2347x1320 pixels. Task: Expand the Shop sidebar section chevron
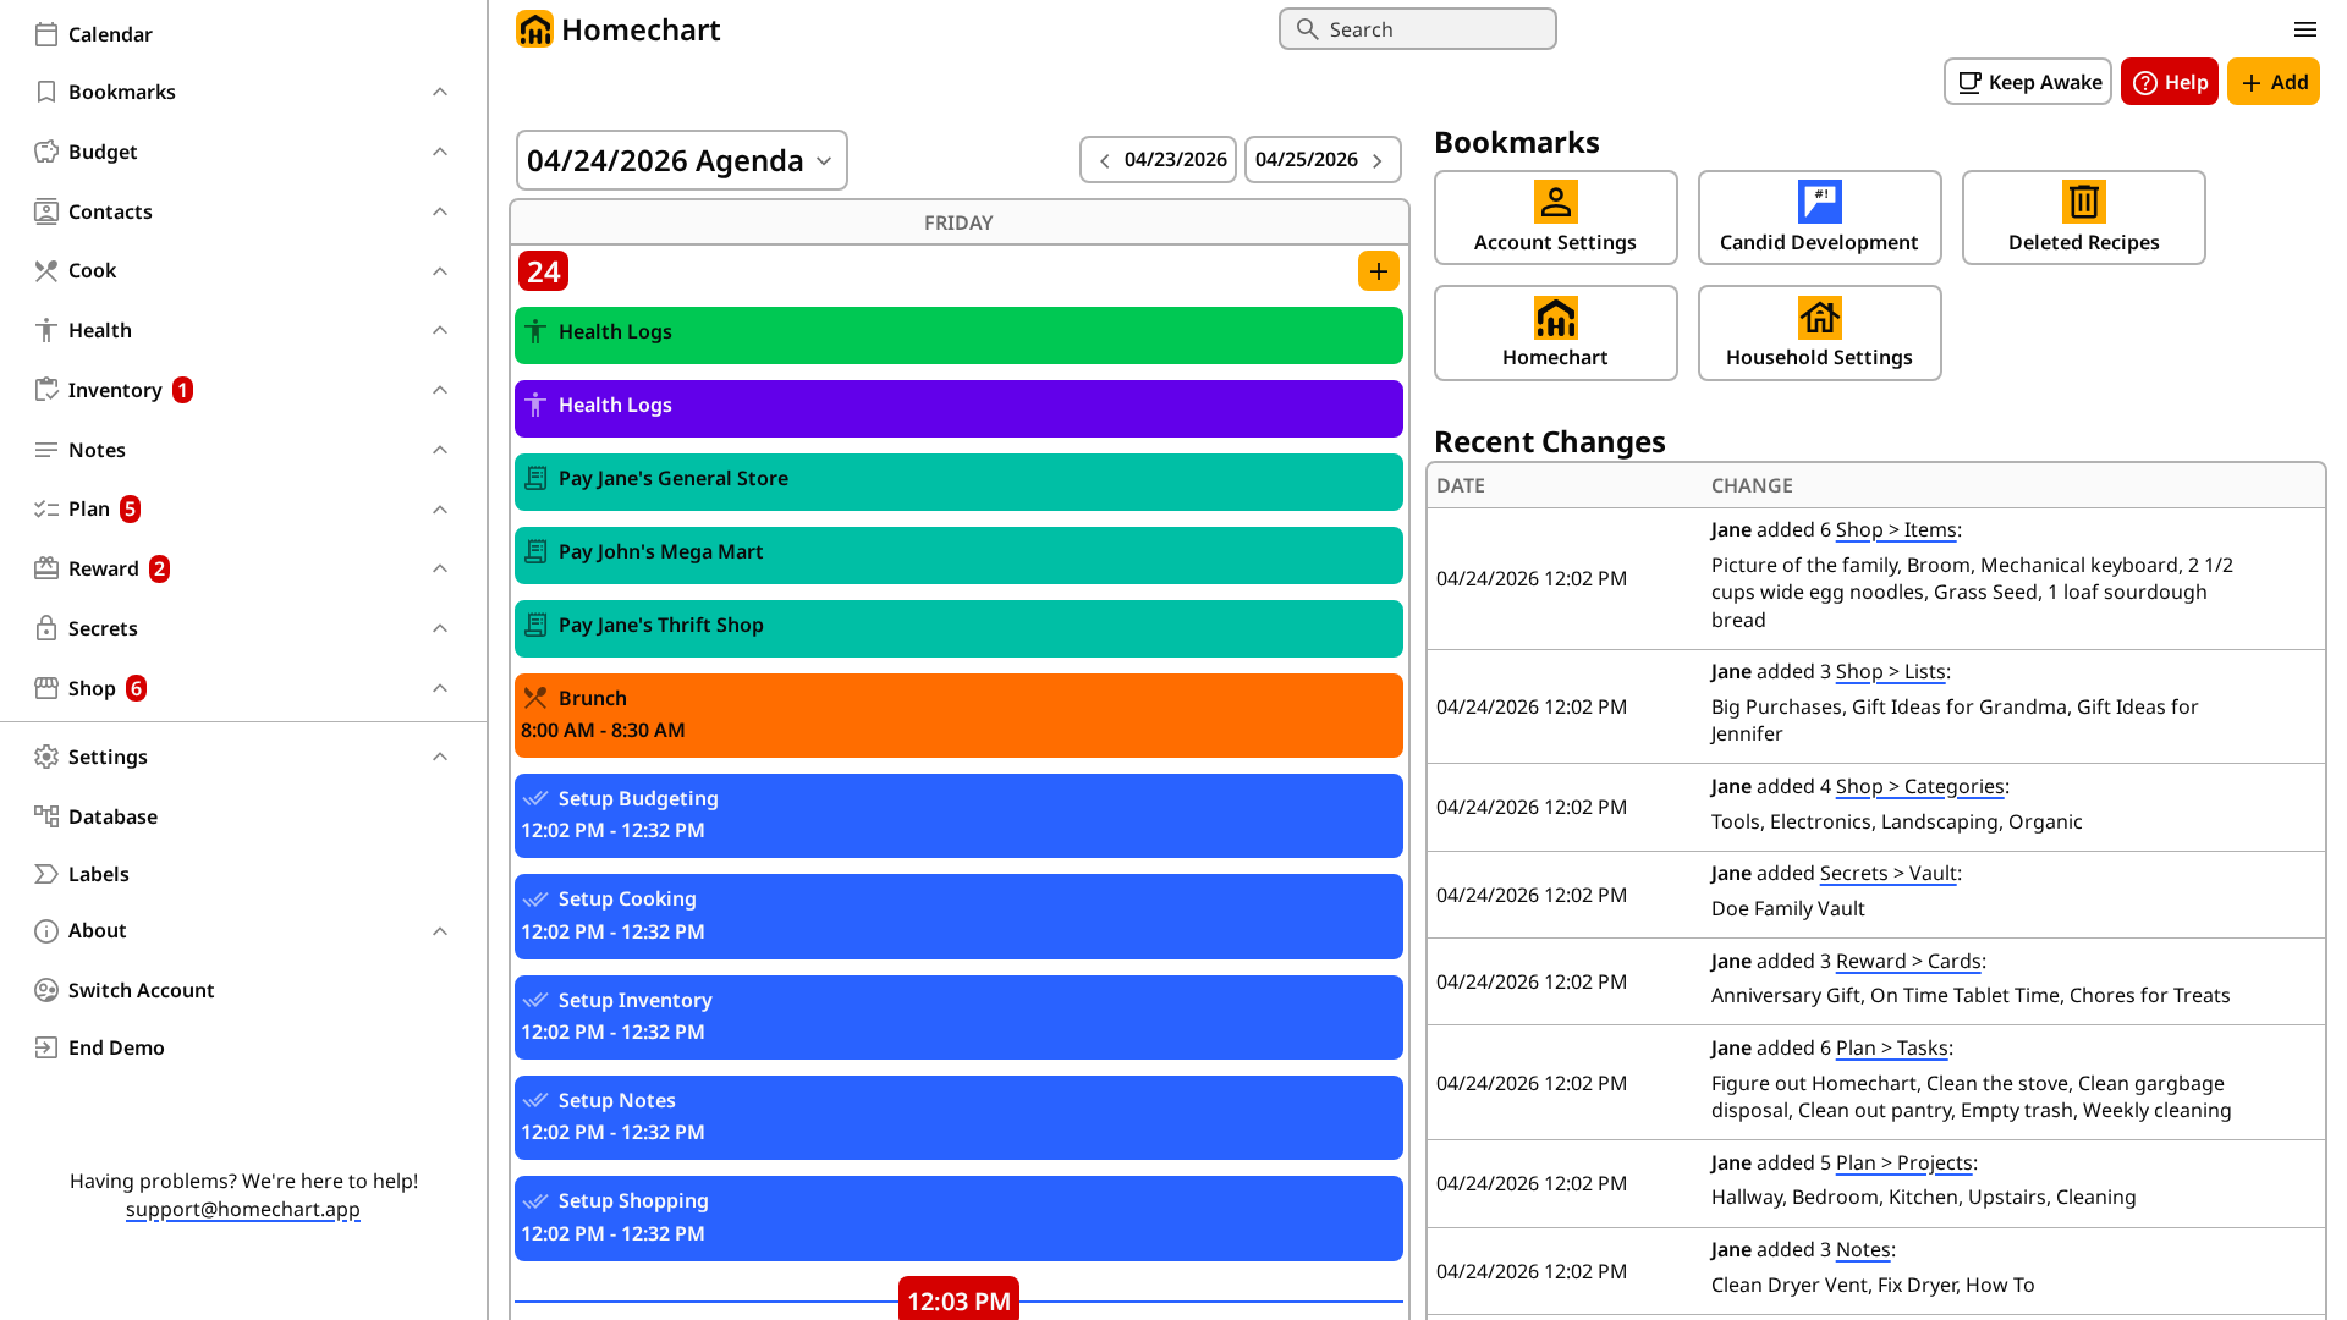[x=440, y=688]
